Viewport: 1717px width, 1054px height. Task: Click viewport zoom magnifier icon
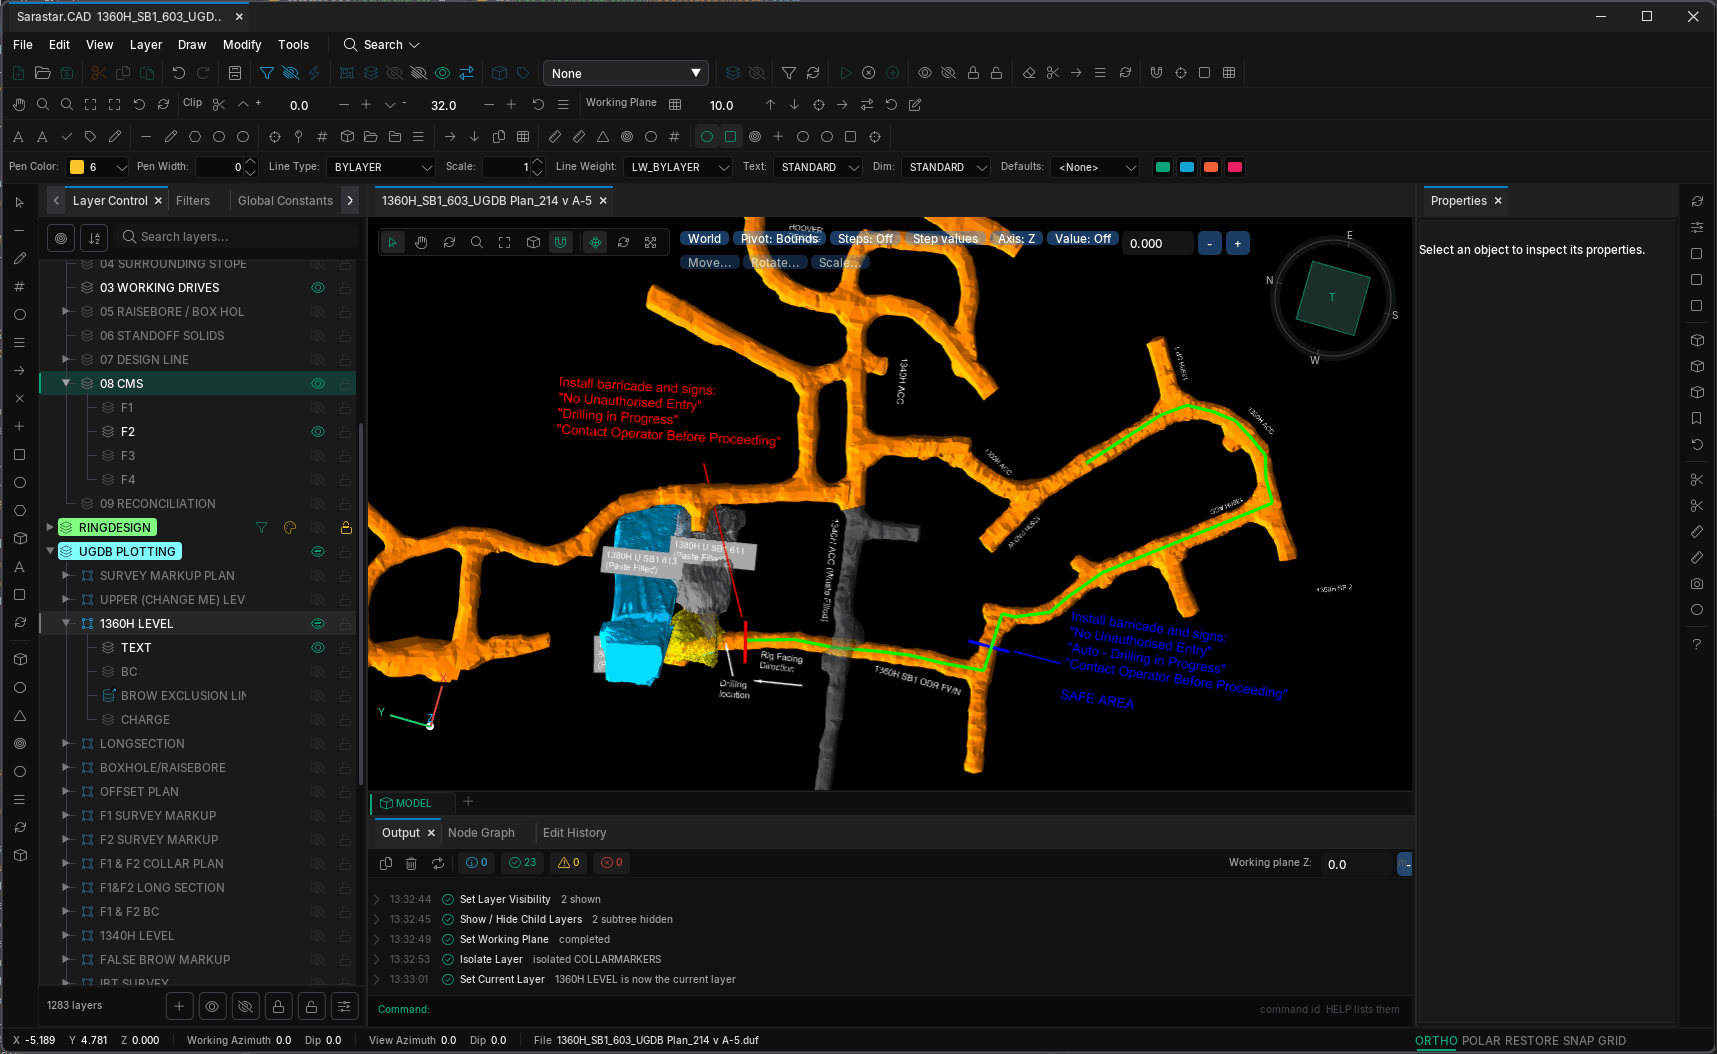click(x=477, y=242)
